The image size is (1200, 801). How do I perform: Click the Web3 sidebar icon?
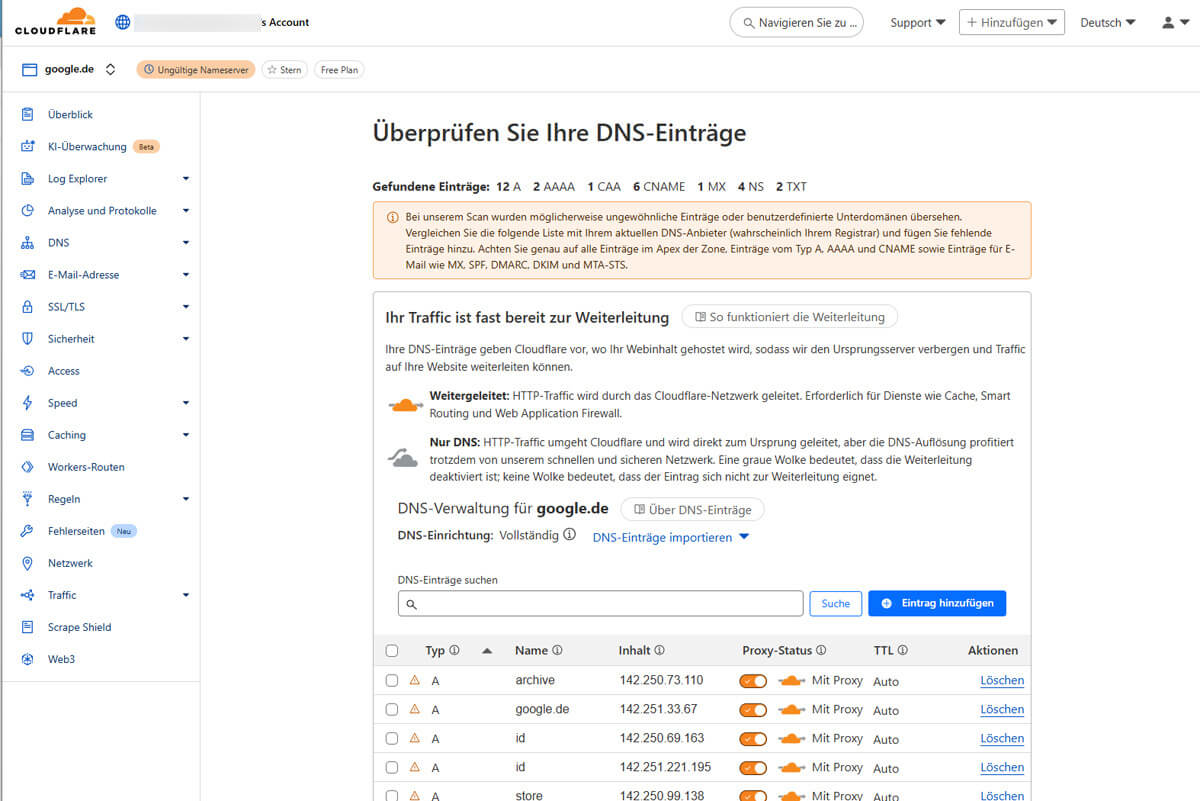click(x=28, y=659)
